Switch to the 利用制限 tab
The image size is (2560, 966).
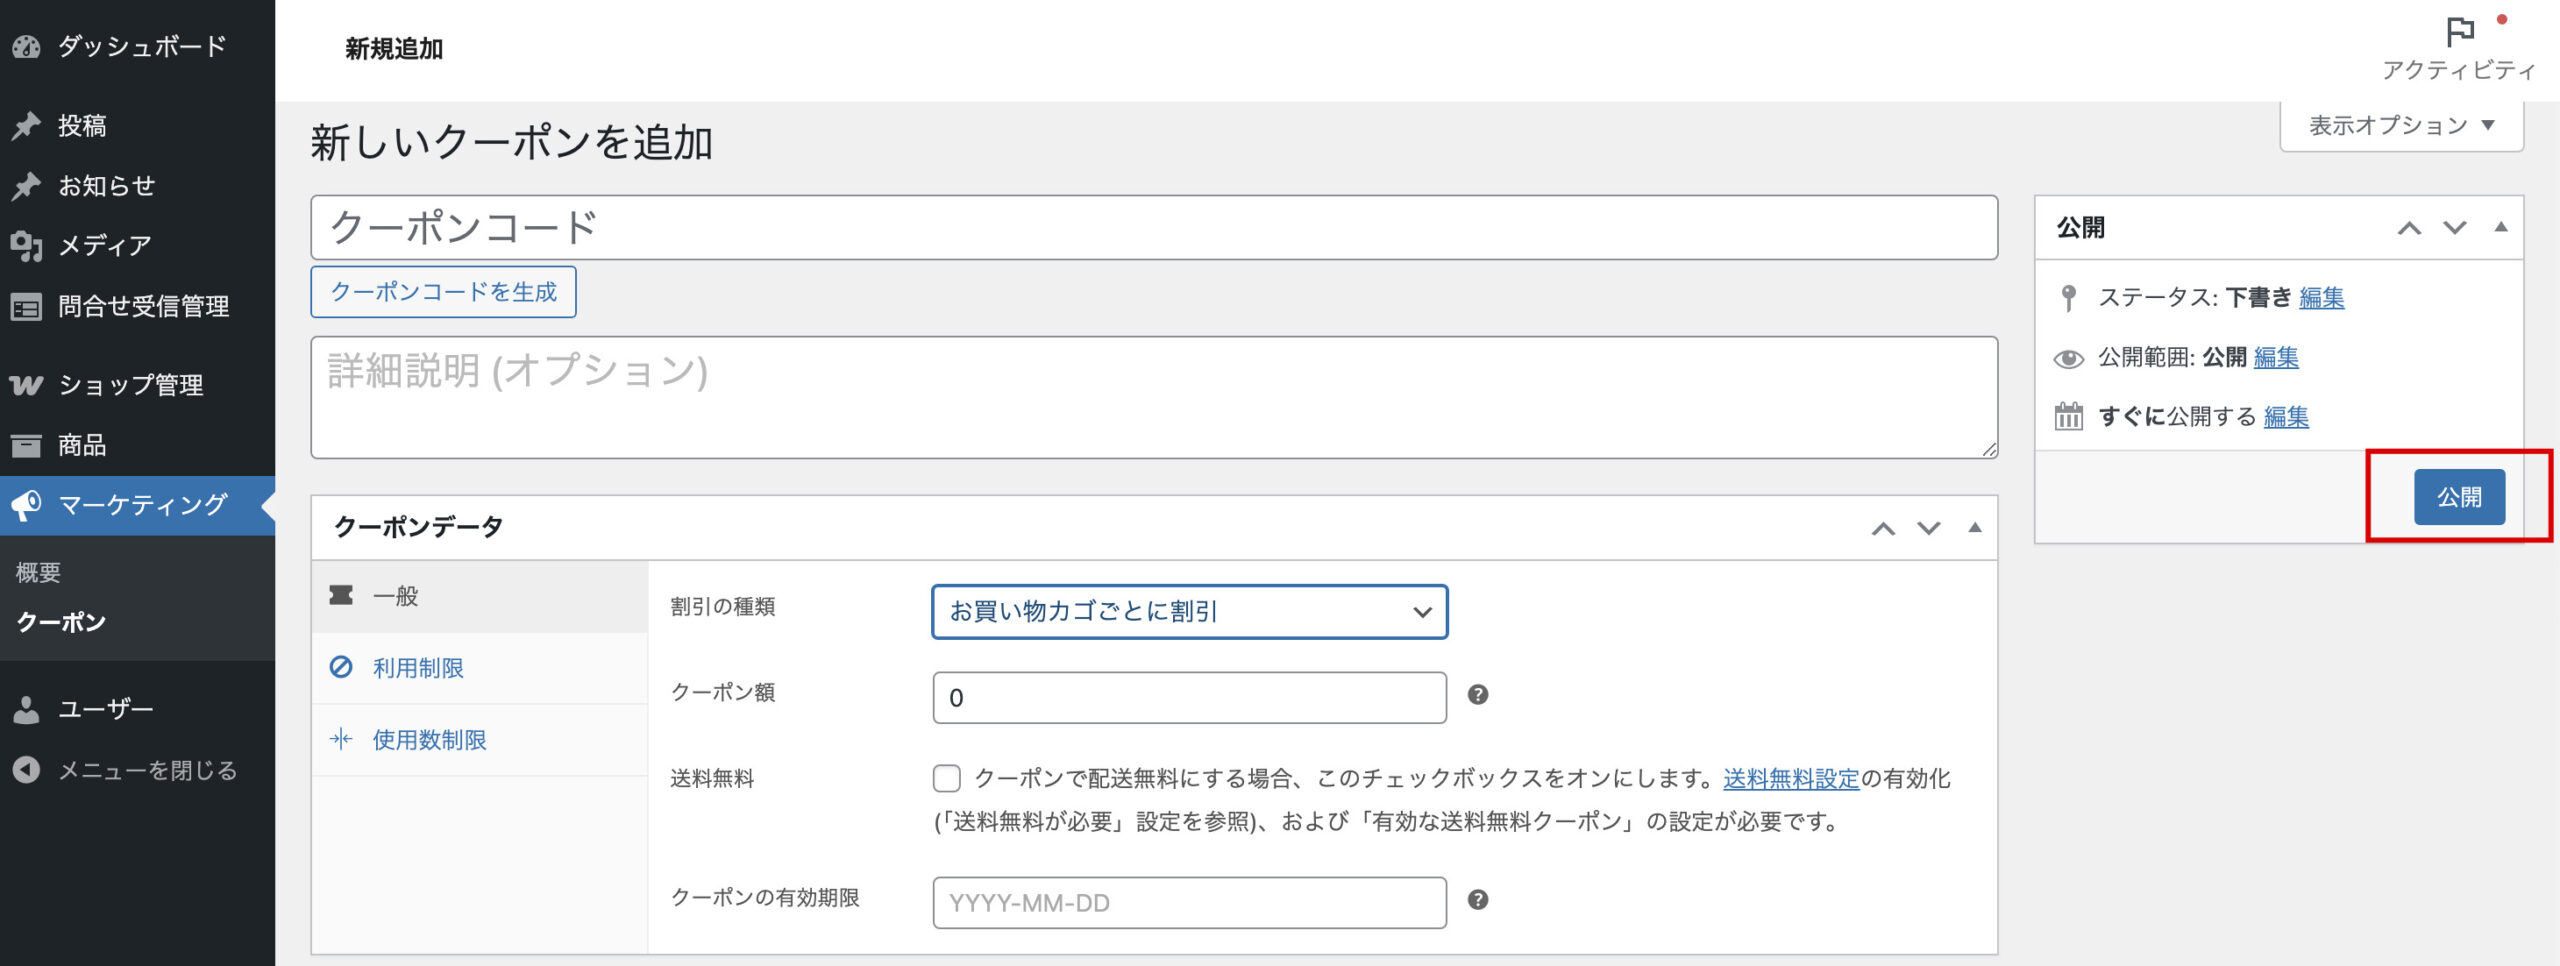418,668
